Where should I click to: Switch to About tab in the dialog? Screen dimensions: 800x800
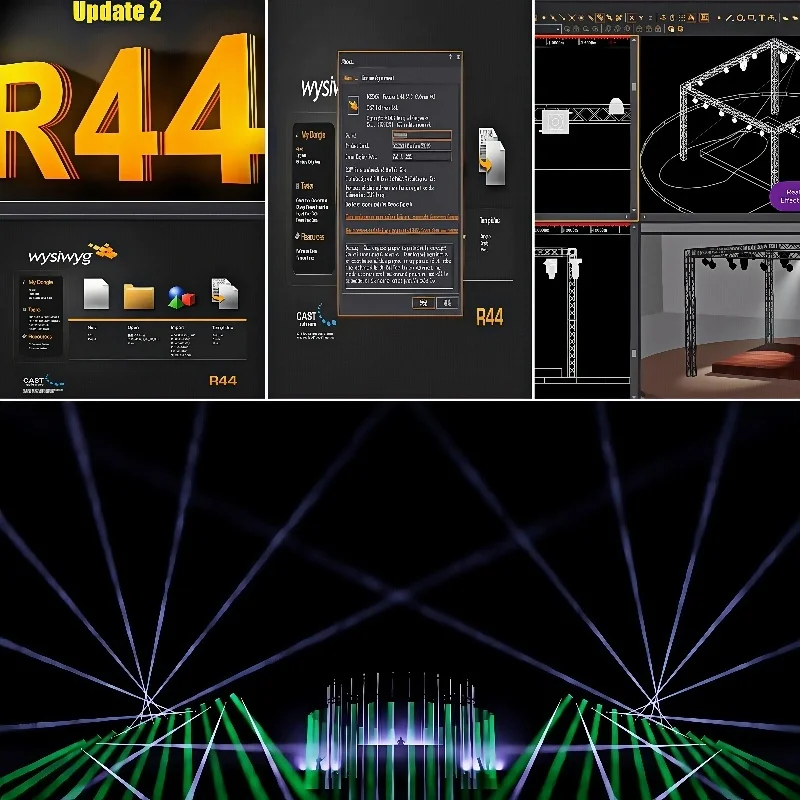348,78
